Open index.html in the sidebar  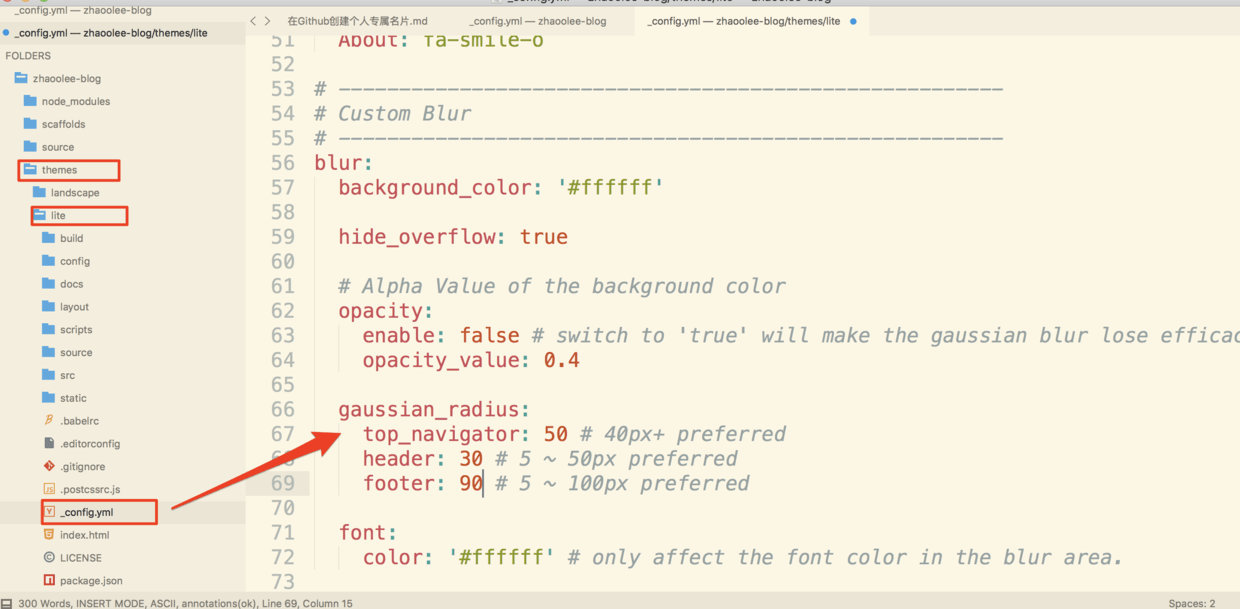84,535
